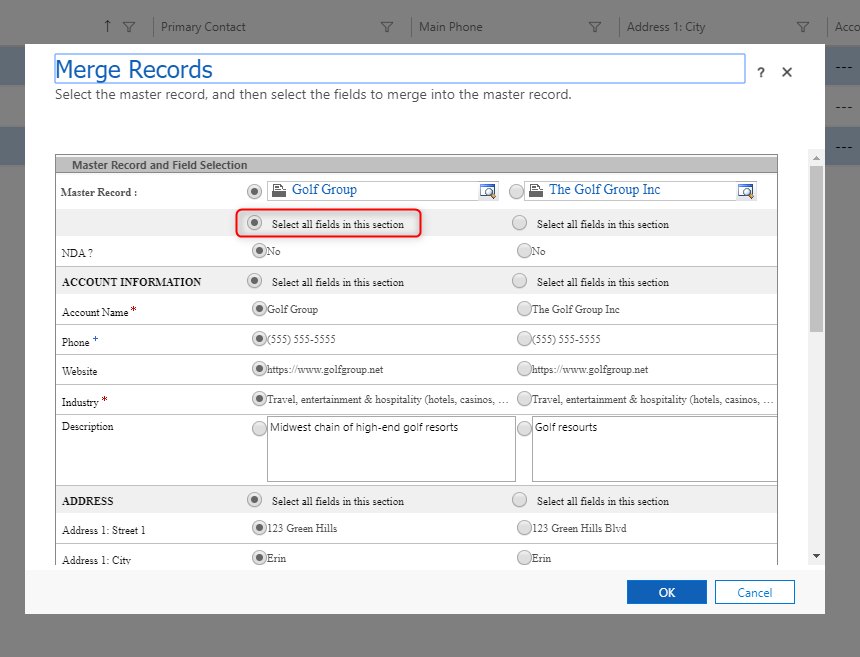The height and width of the screenshot is (657, 860).
Task: Pick Account Name 'The Golf Group Inc'
Action: tap(524, 309)
